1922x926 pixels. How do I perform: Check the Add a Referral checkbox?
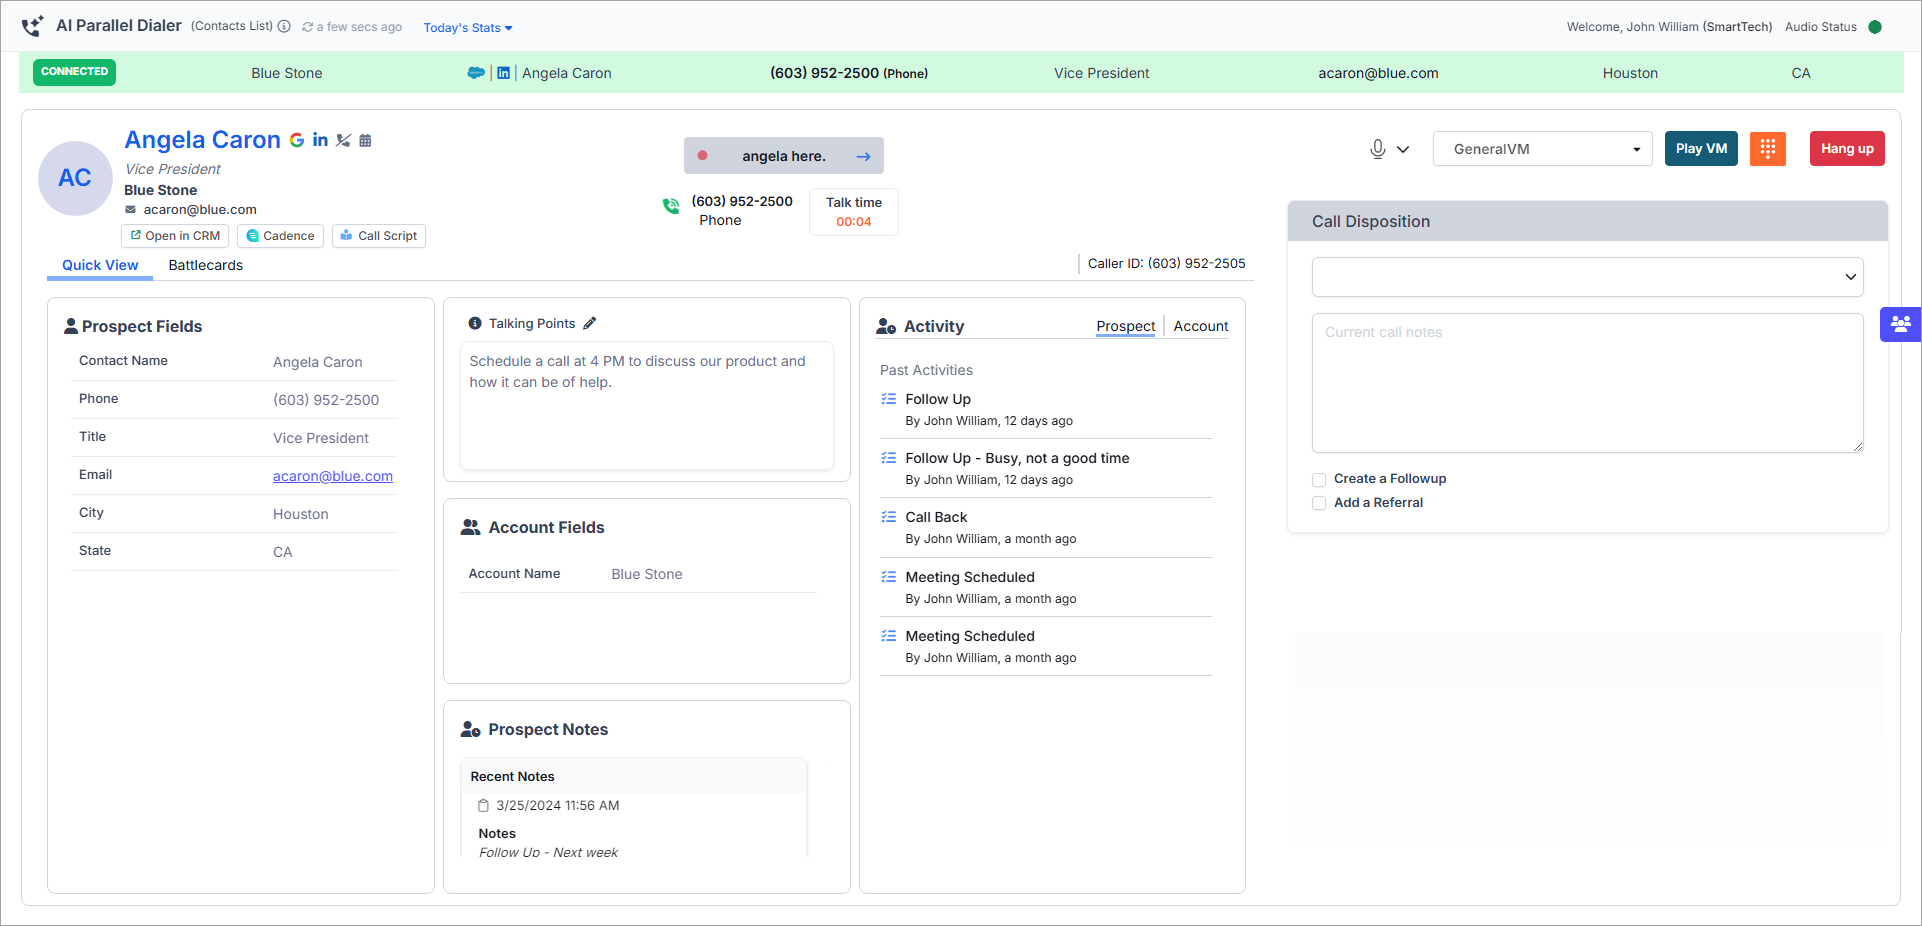(x=1319, y=504)
